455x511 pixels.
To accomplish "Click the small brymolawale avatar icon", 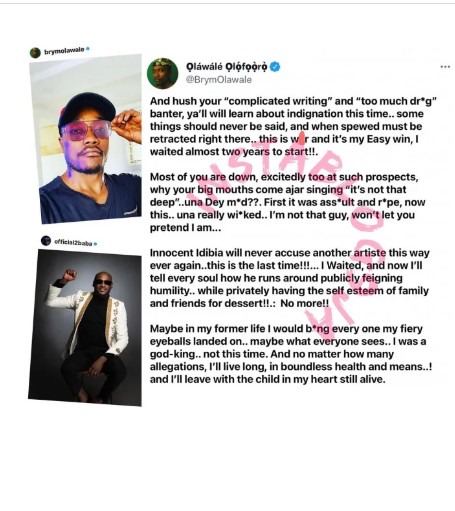I will coord(35,53).
